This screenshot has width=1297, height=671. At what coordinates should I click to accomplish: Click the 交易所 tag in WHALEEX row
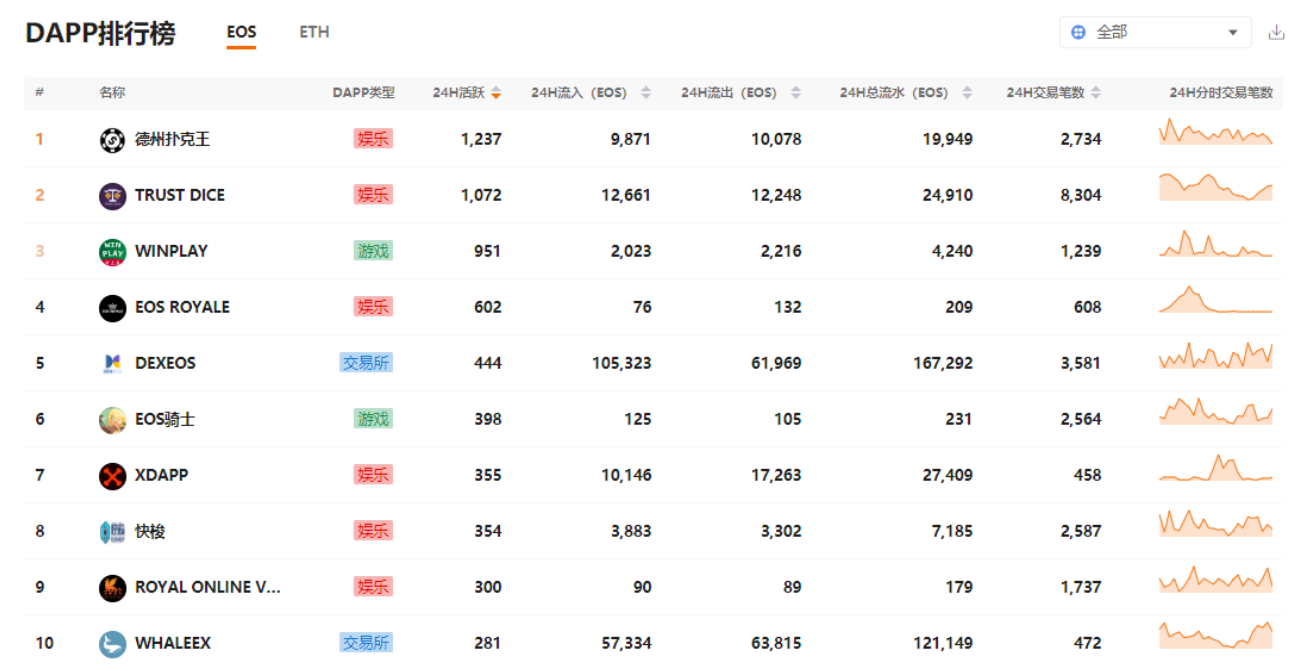point(366,644)
